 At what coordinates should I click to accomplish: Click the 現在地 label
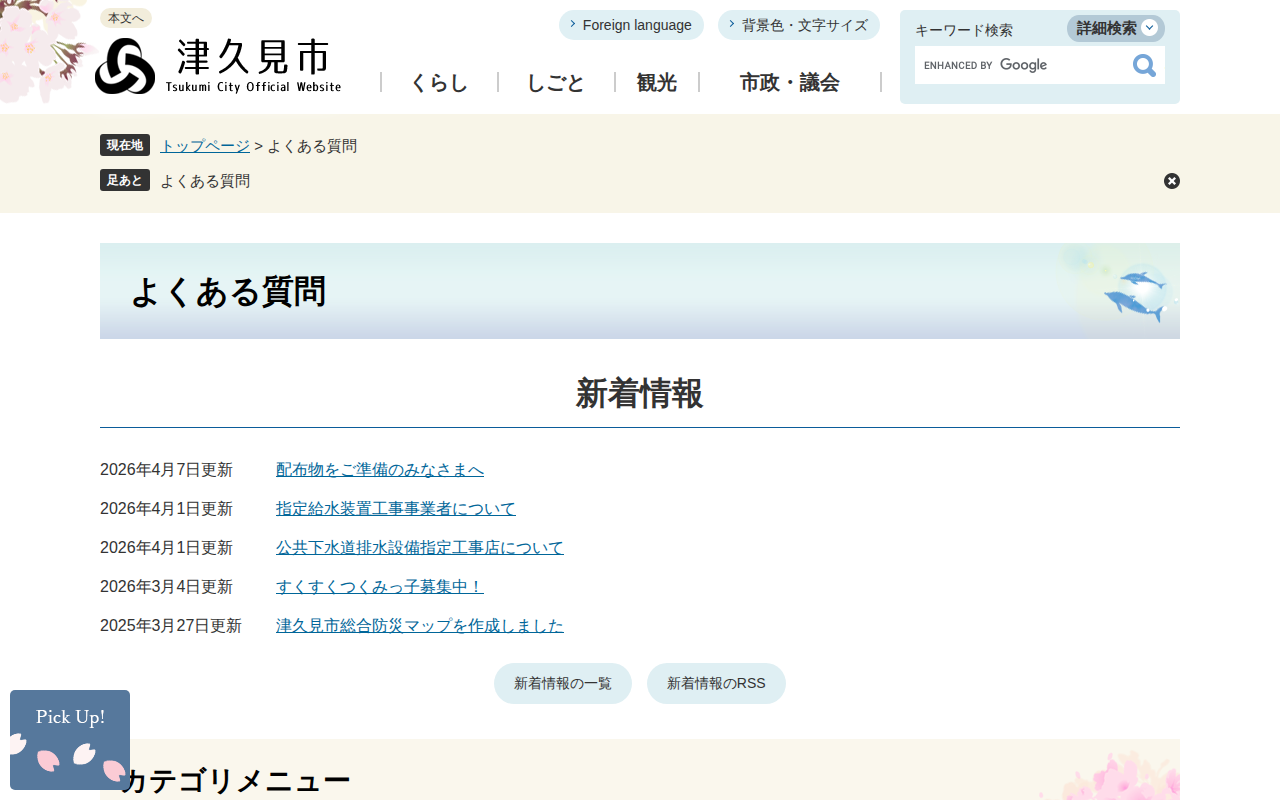(125, 145)
